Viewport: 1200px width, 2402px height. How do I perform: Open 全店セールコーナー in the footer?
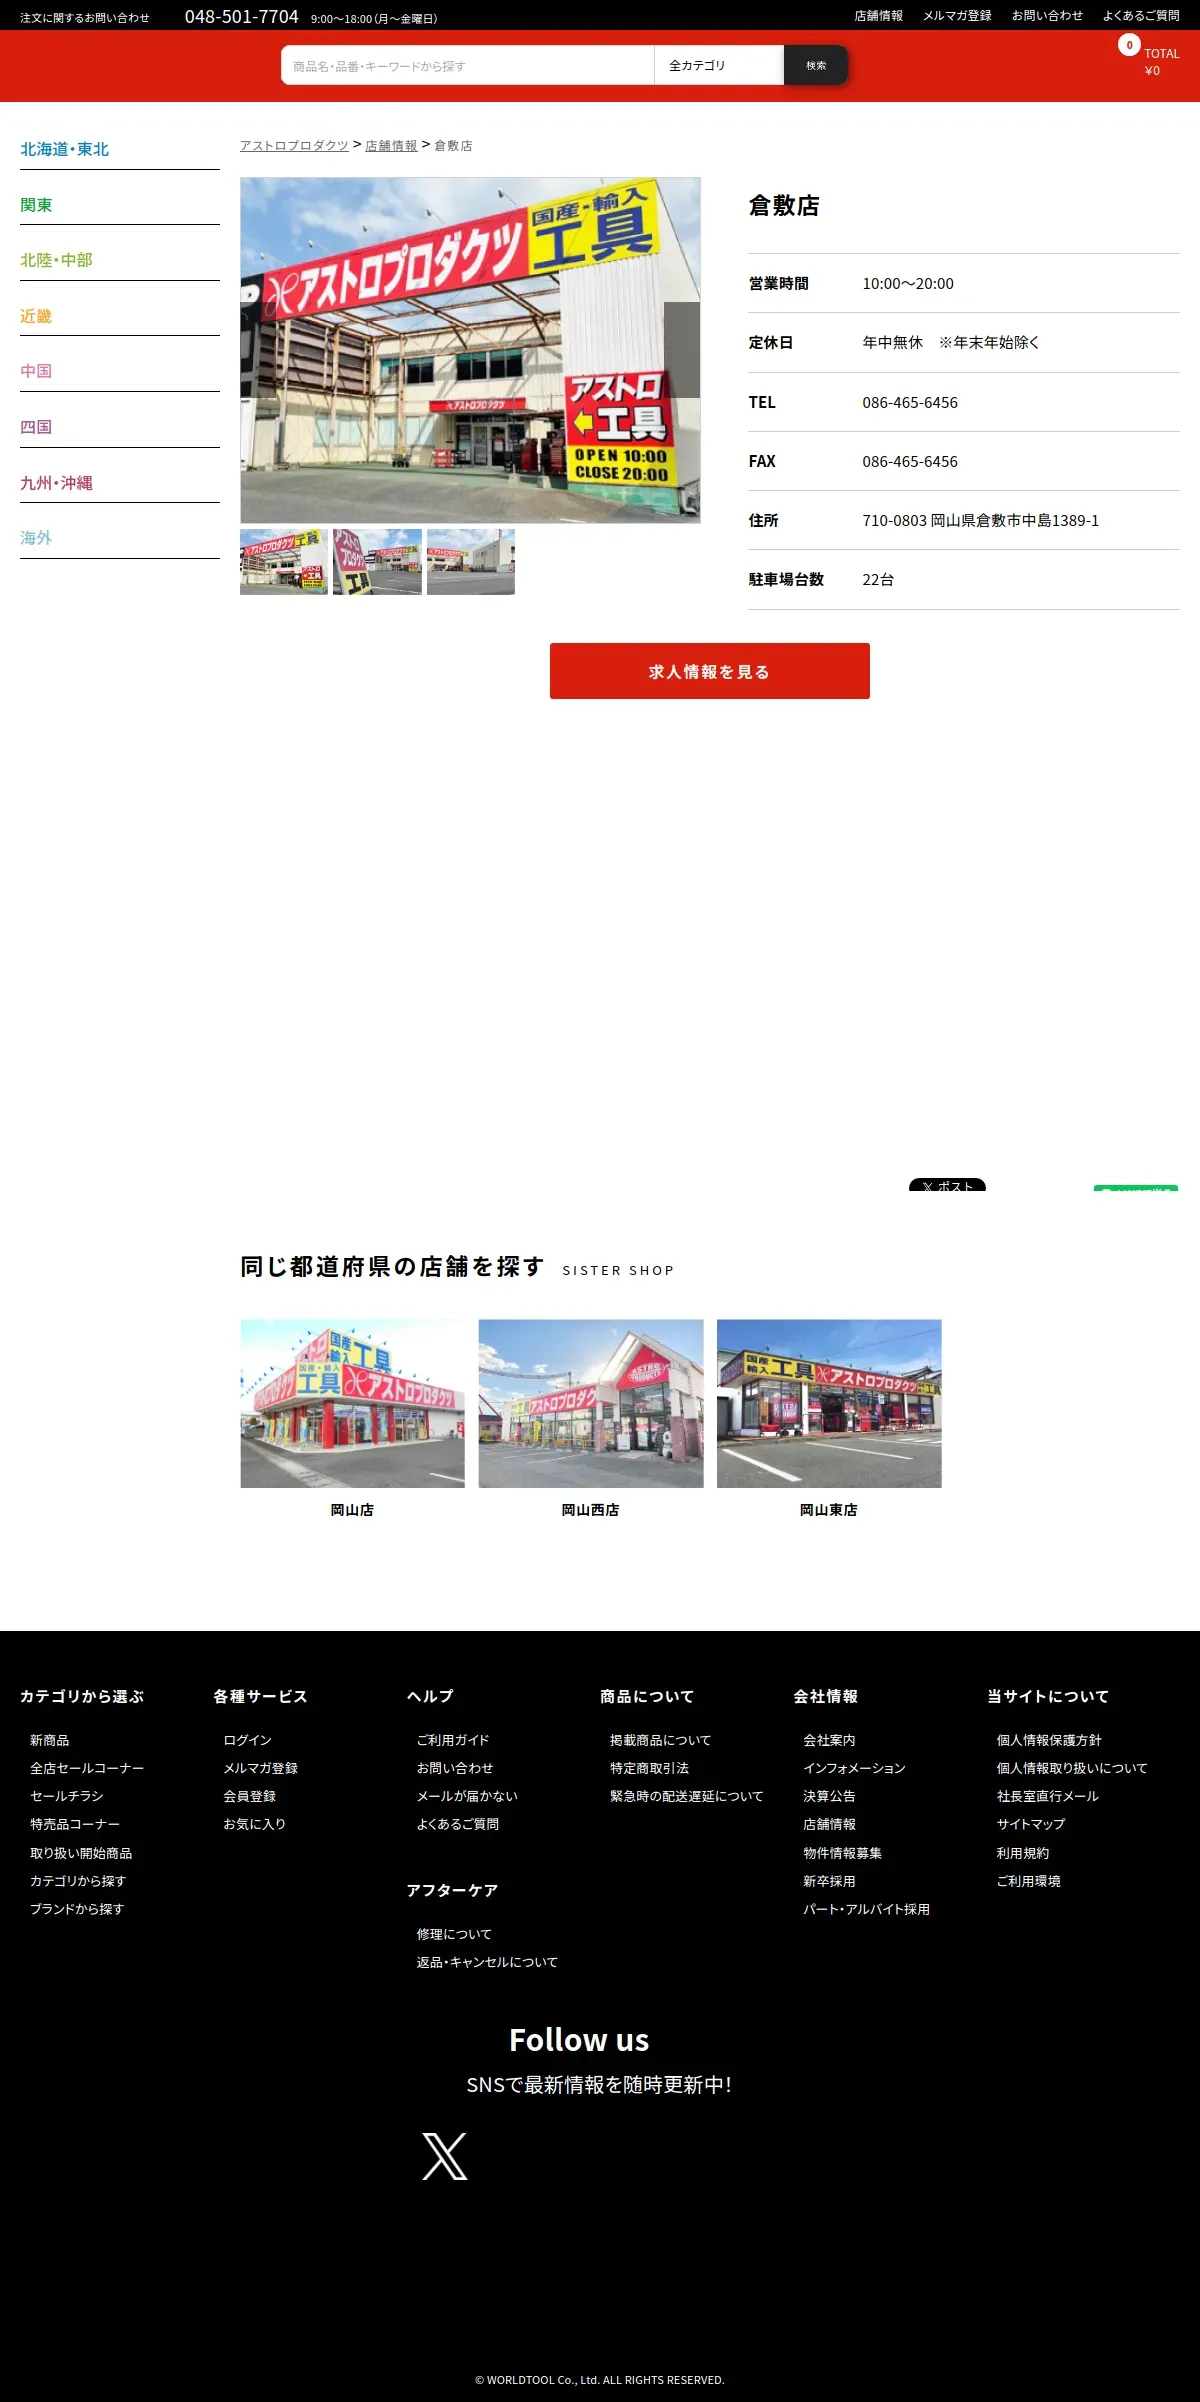point(87,1768)
